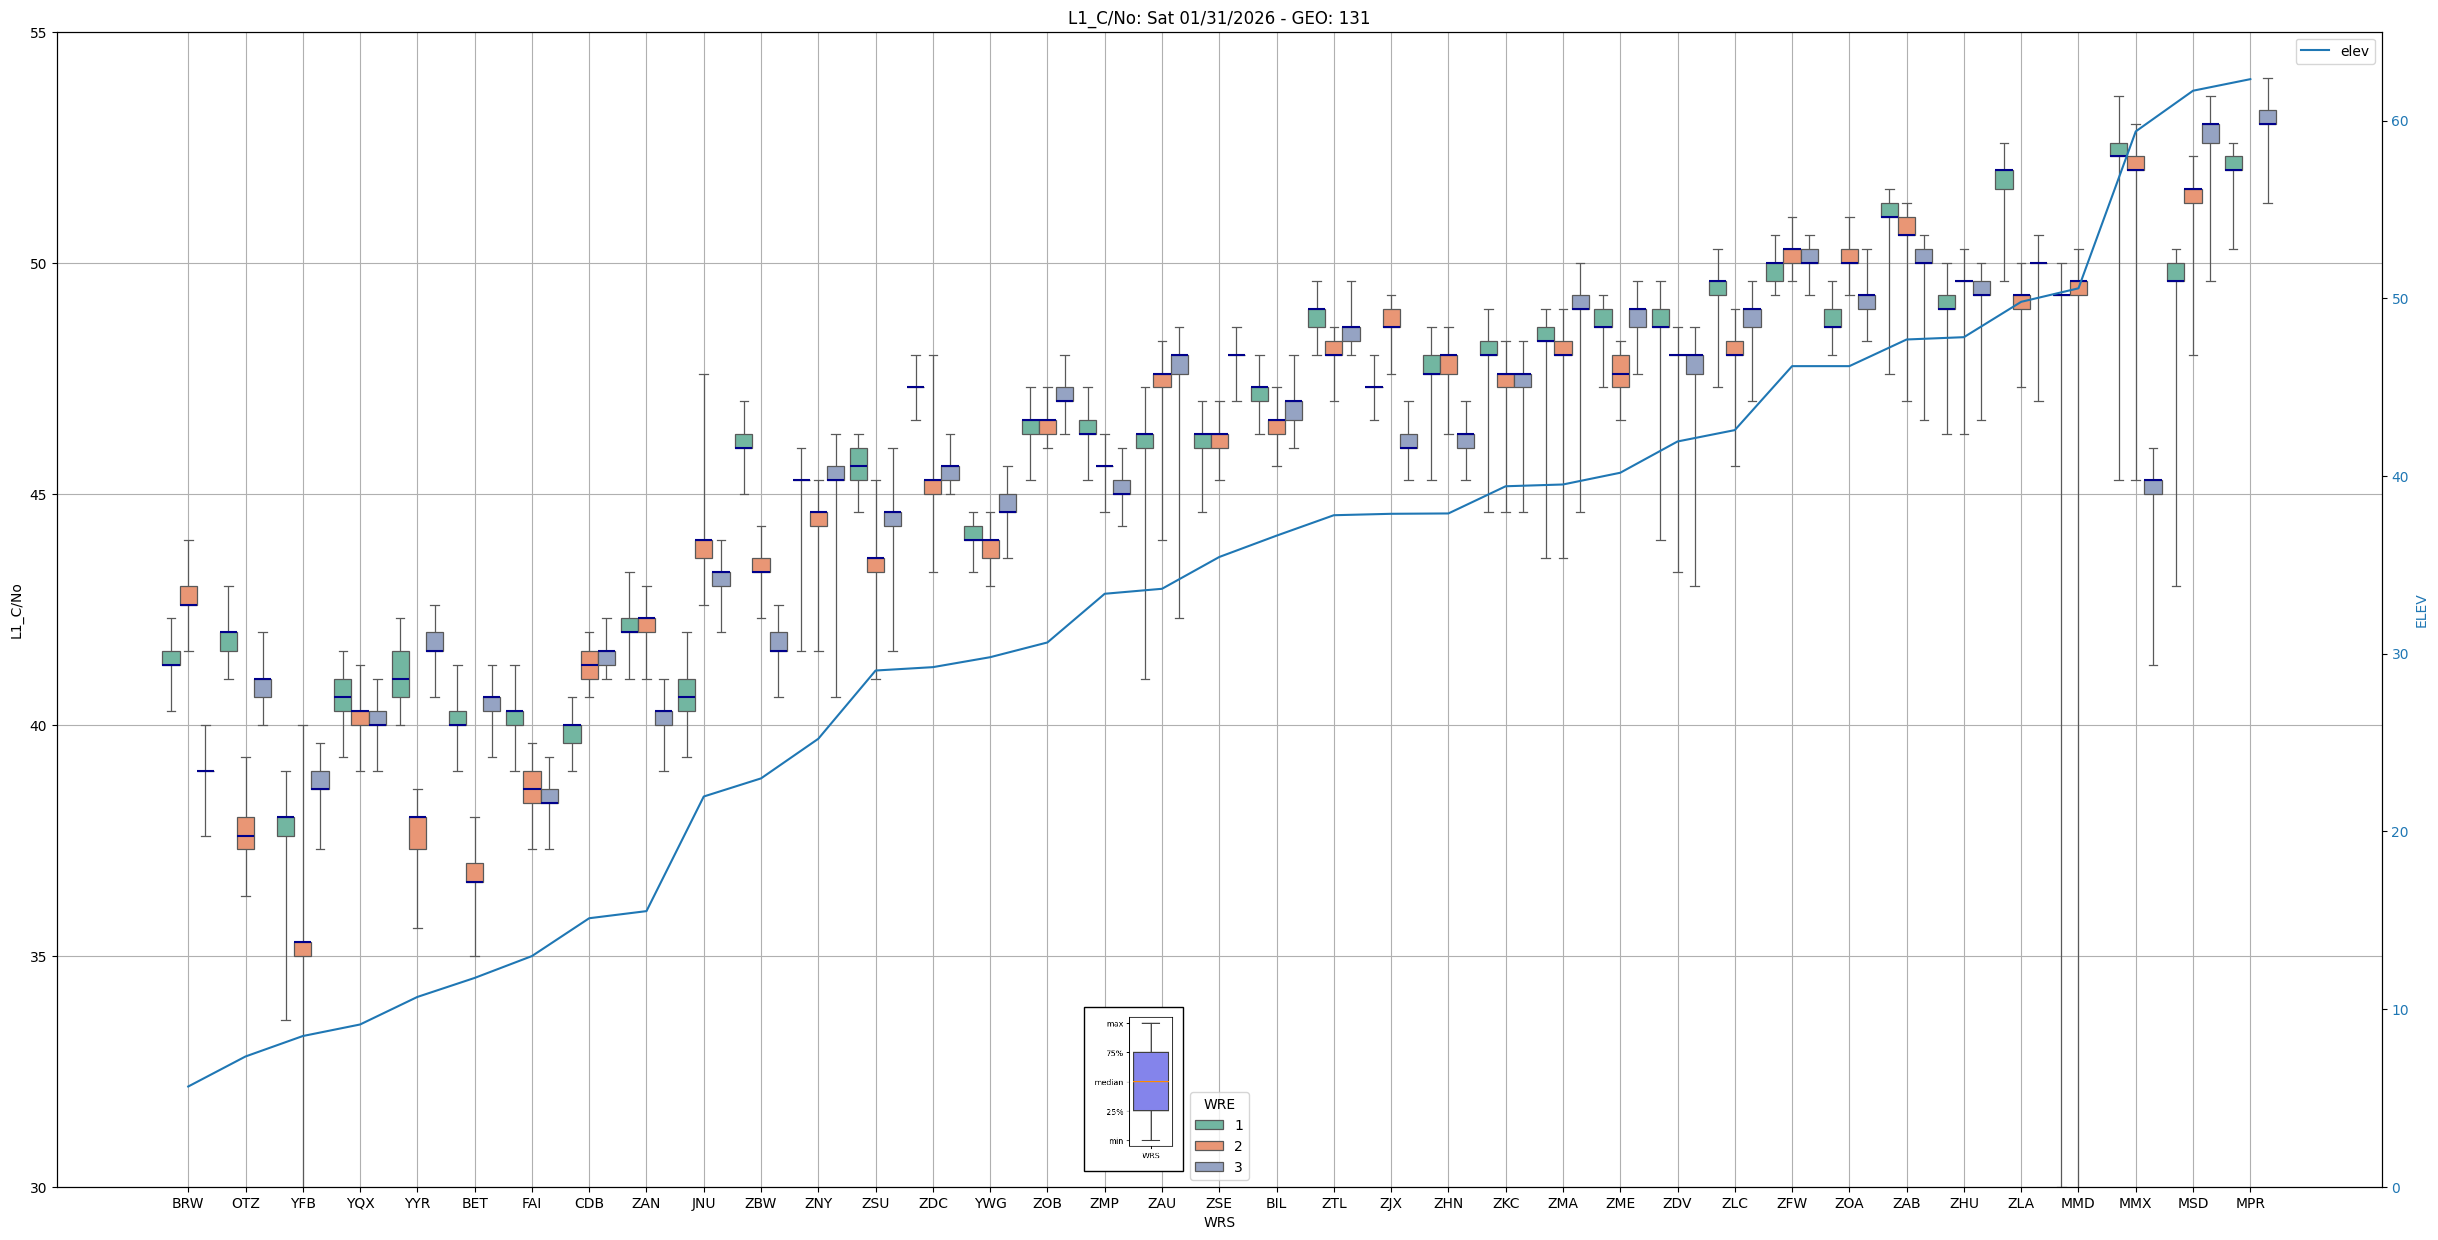
Task: Click the BRW station label on x-axis
Action: [187, 1203]
